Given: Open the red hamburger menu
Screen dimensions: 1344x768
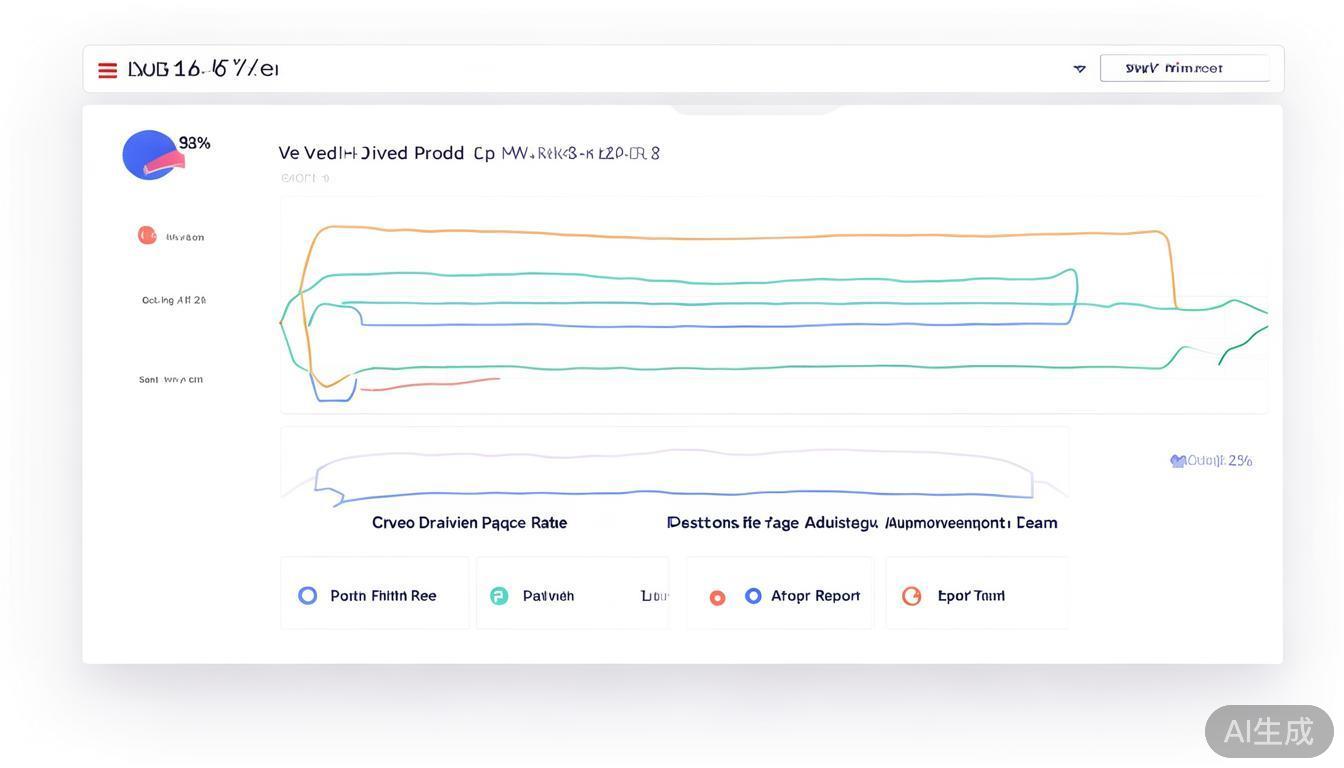Looking at the screenshot, I should [x=107, y=70].
